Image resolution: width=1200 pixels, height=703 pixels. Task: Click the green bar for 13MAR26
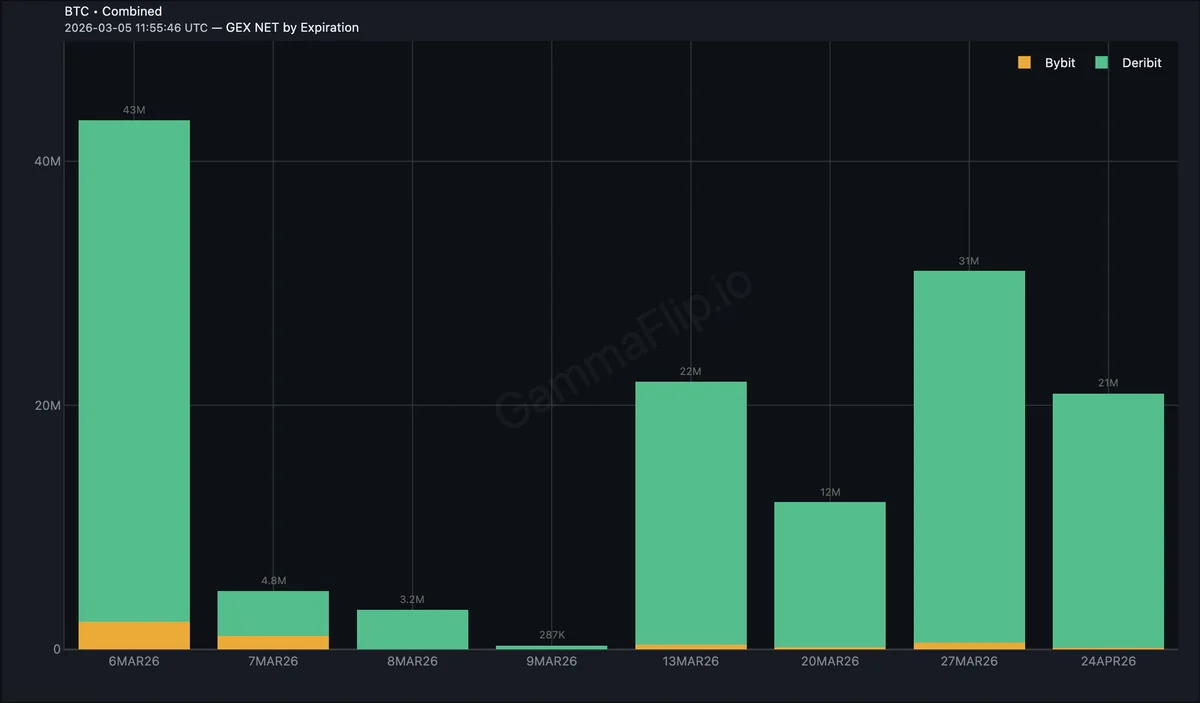pos(691,512)
